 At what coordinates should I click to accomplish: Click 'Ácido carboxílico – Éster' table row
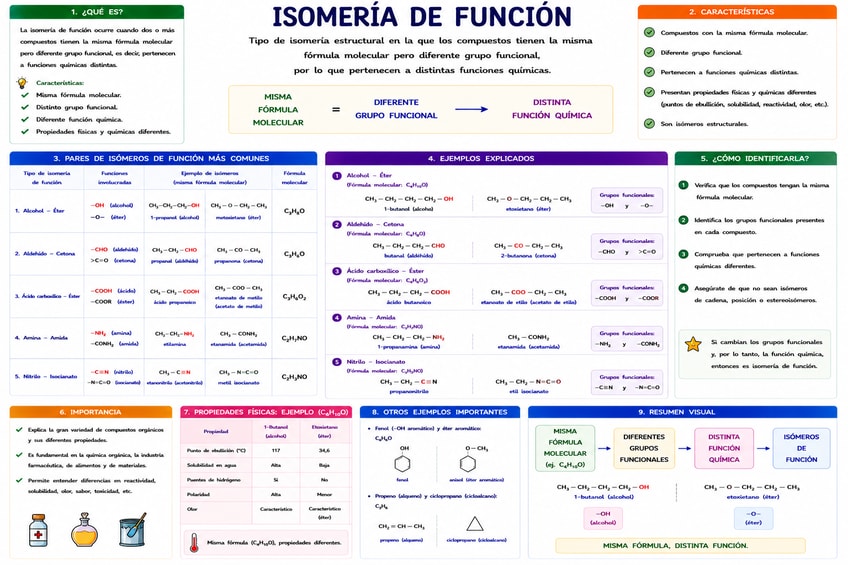(x=163, y=296)
